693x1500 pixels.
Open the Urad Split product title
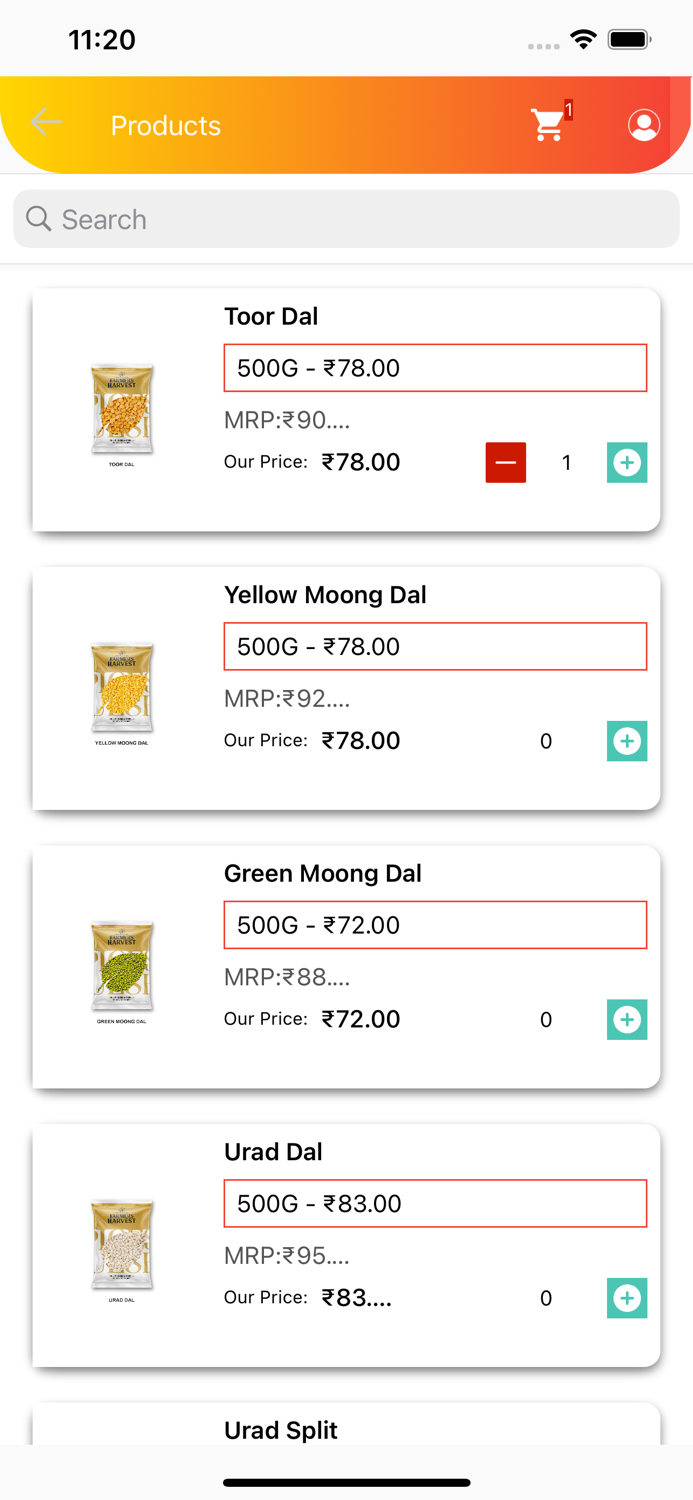pyautogui.click(x=281, y=1430)
